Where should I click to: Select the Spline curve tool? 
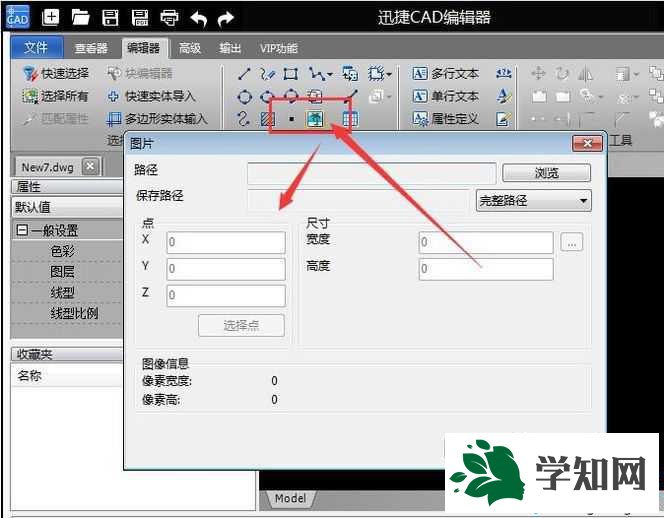click(243, 119)
